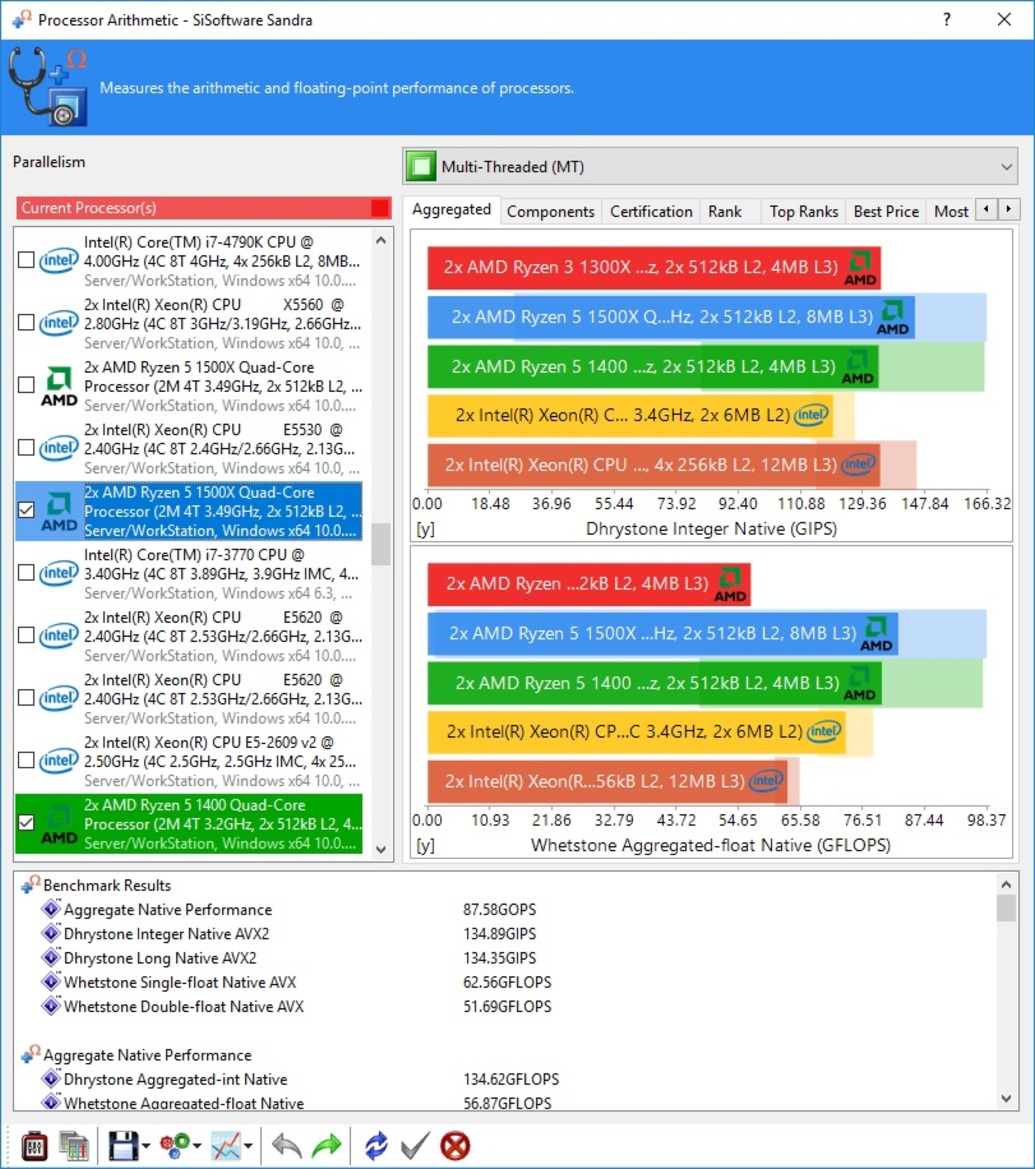The height and width of the screenshot is (1169, 1035).
Task: Click red Ryzen 3 1300X bar in Dhrystone chart
Action: point(654,268)
